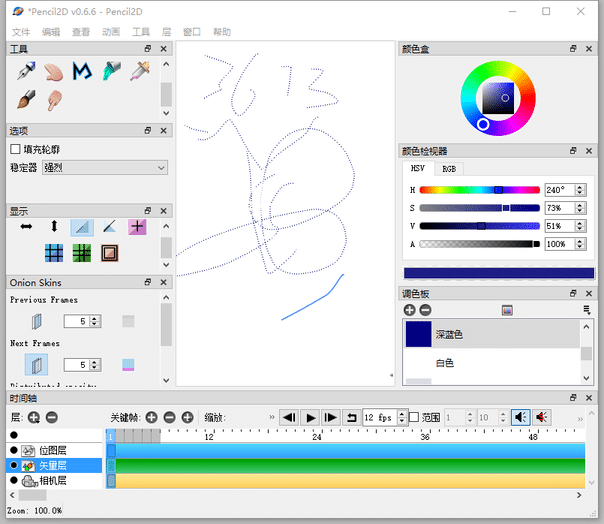Toggle visibility of 位图层
This screenshot has width=604, height=524.
click(x=14, y=450)
